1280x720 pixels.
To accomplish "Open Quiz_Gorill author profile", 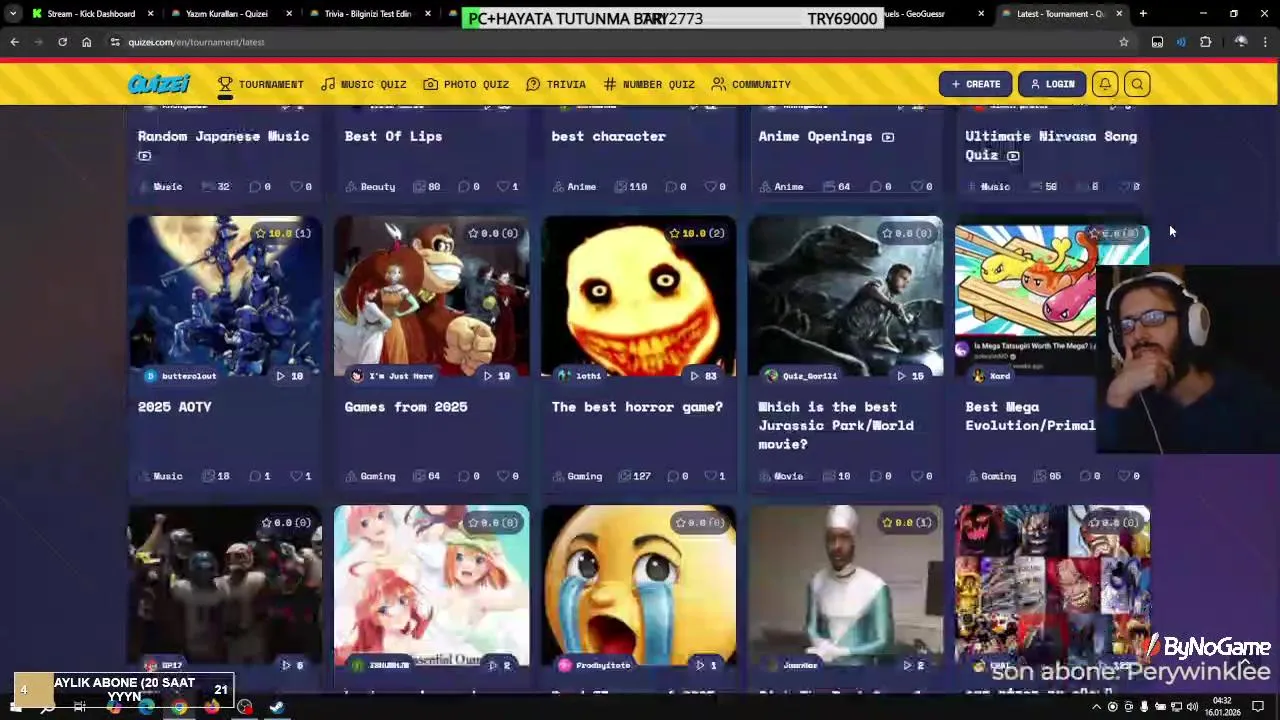I will (802, 376).
